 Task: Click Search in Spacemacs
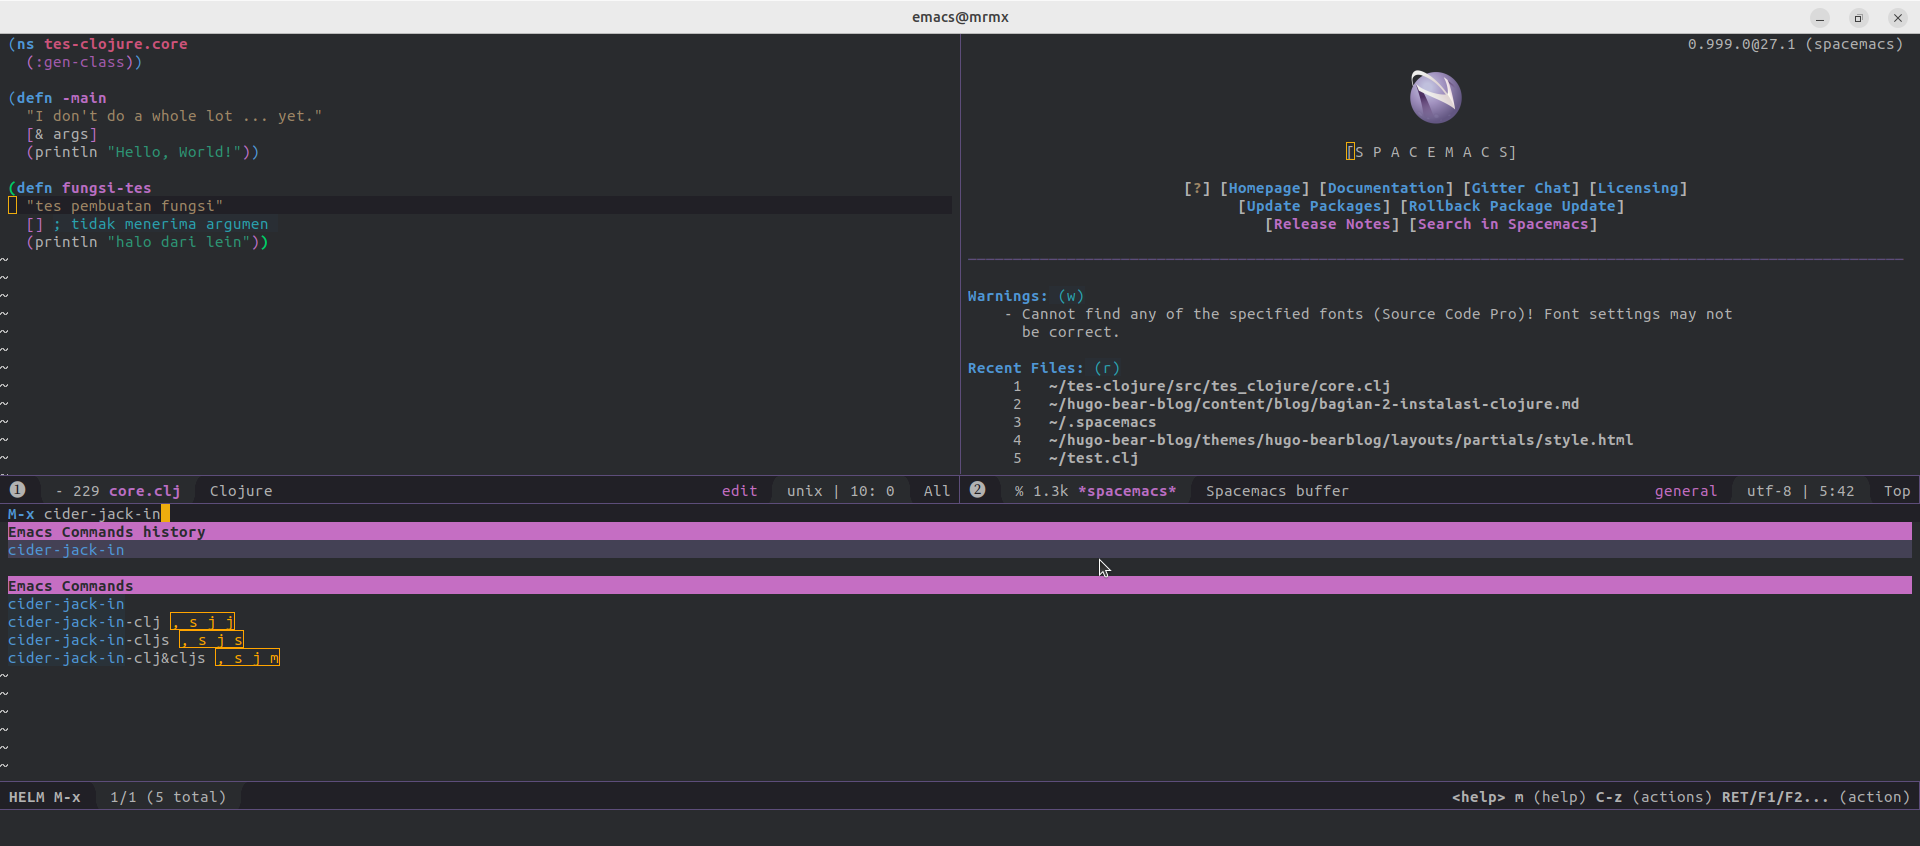(1503, 224)
